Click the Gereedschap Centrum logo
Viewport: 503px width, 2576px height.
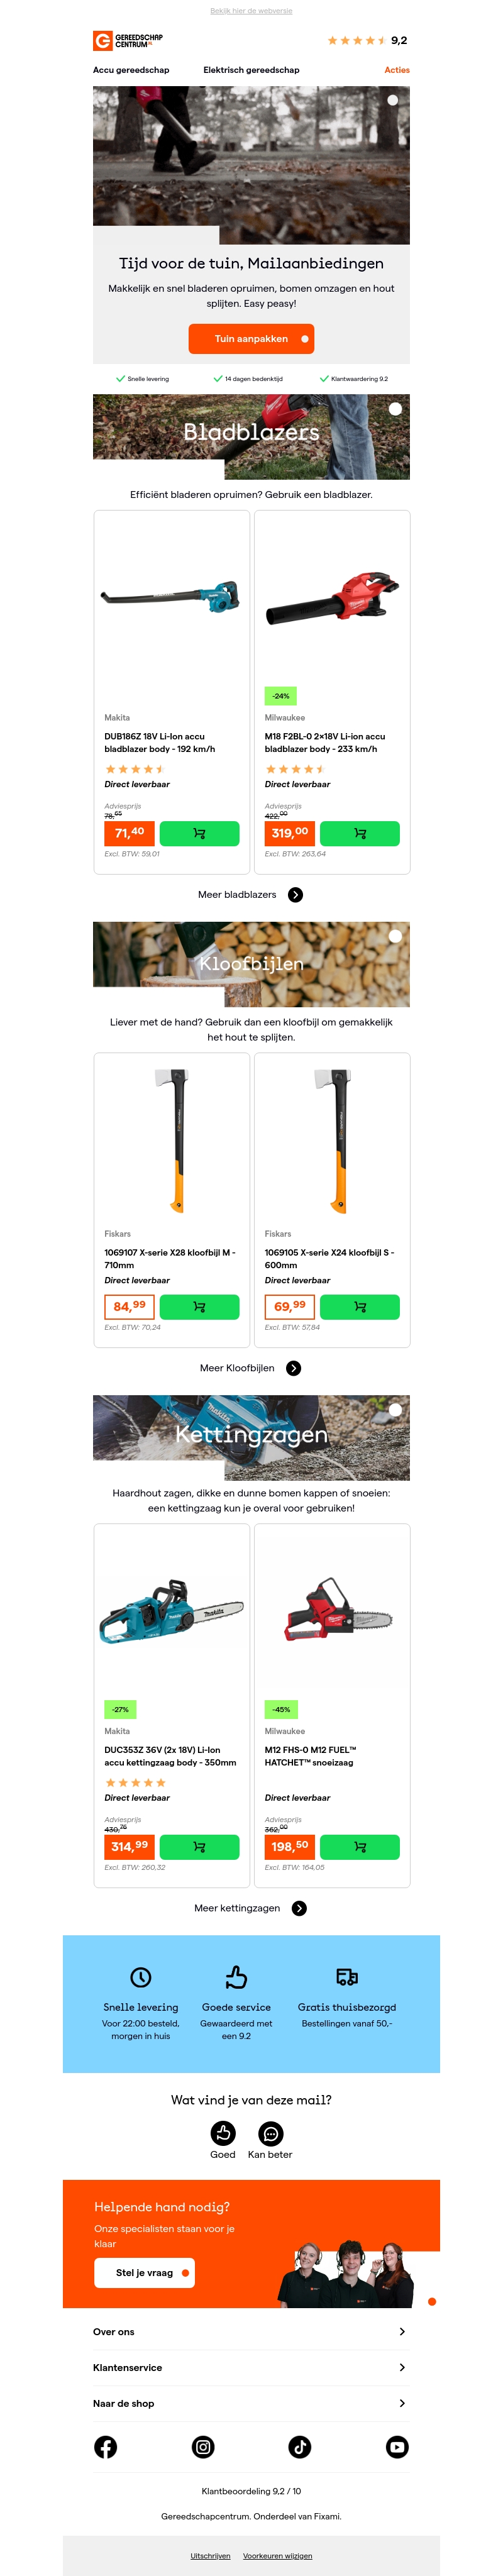click(128, 40)
